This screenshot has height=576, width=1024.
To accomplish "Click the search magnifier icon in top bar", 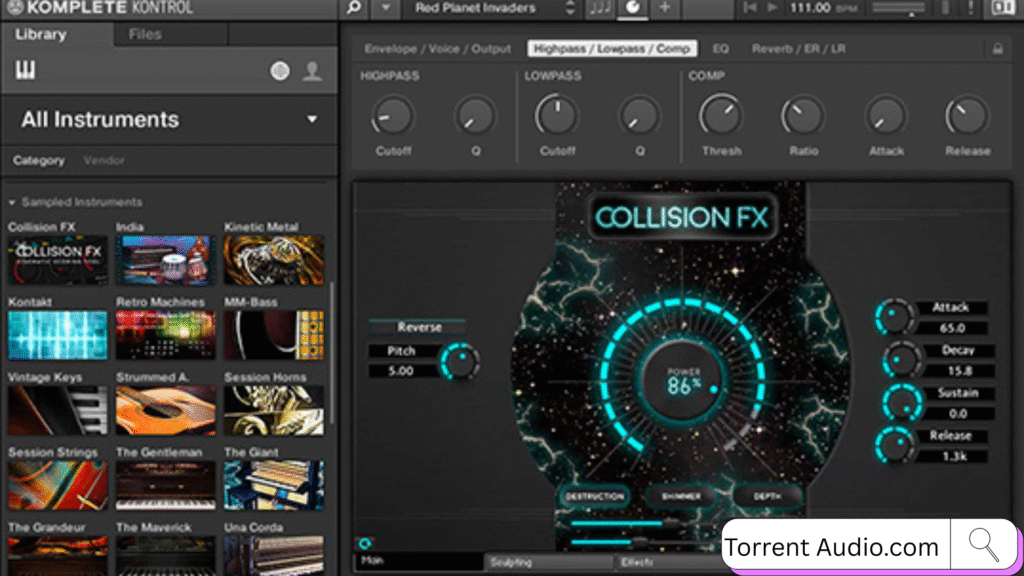I will point(355,9).
